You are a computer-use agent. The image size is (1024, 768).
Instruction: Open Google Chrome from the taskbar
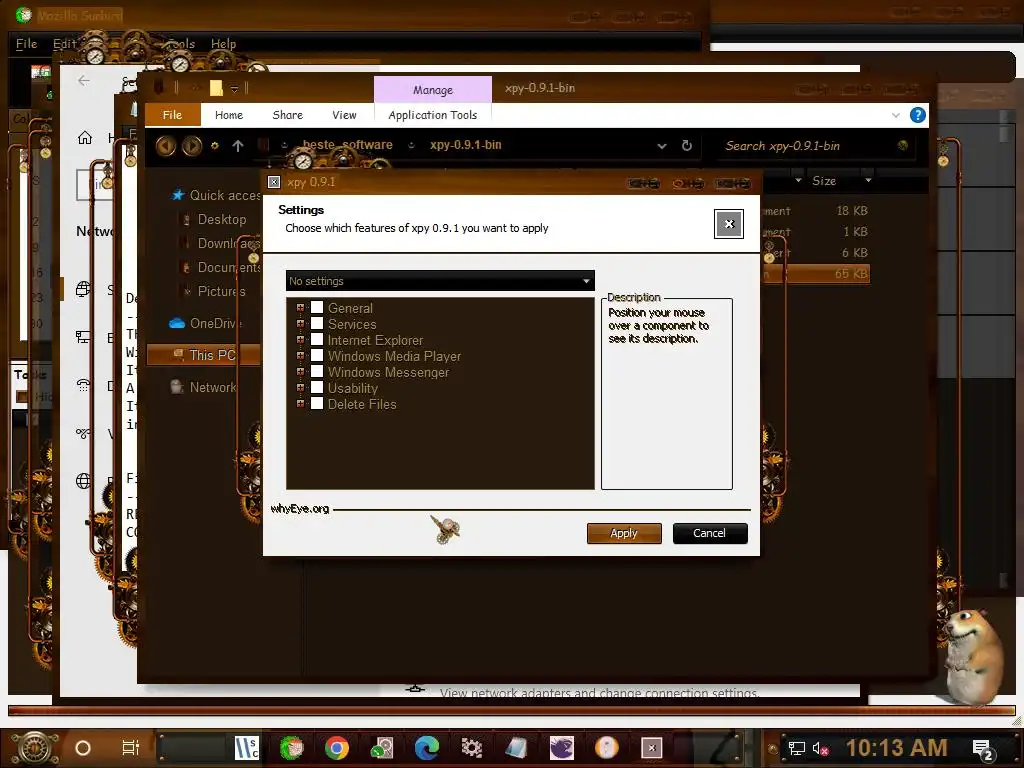tap(337, 748)
